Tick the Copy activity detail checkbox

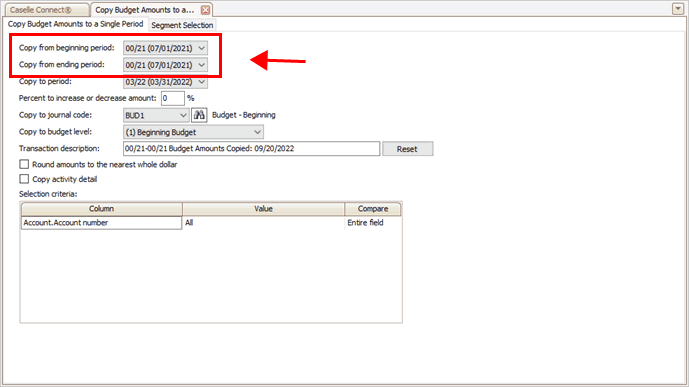pyautogui.click(x=24, y=179)
